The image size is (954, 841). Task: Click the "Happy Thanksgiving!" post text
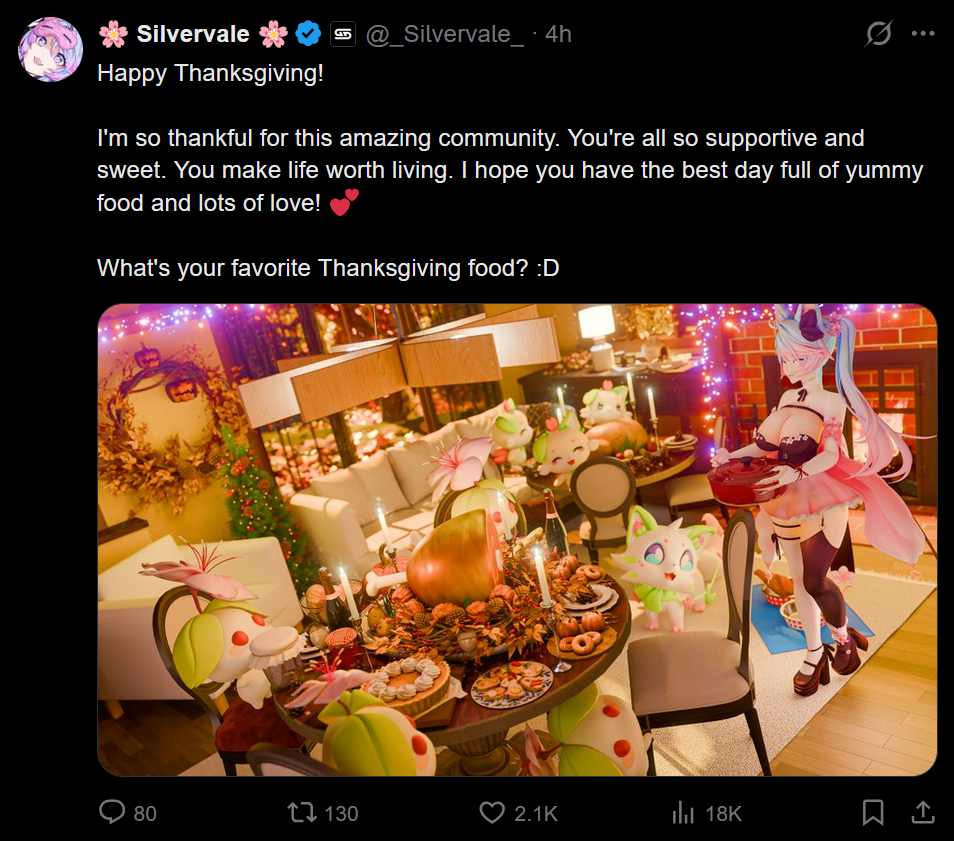[x=211, y=74]
